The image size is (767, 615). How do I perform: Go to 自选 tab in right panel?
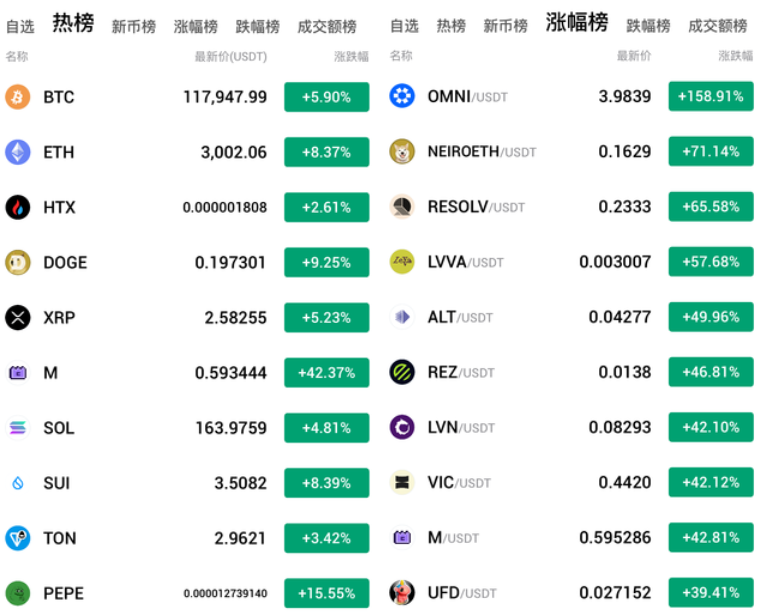[x=404, y=26]
